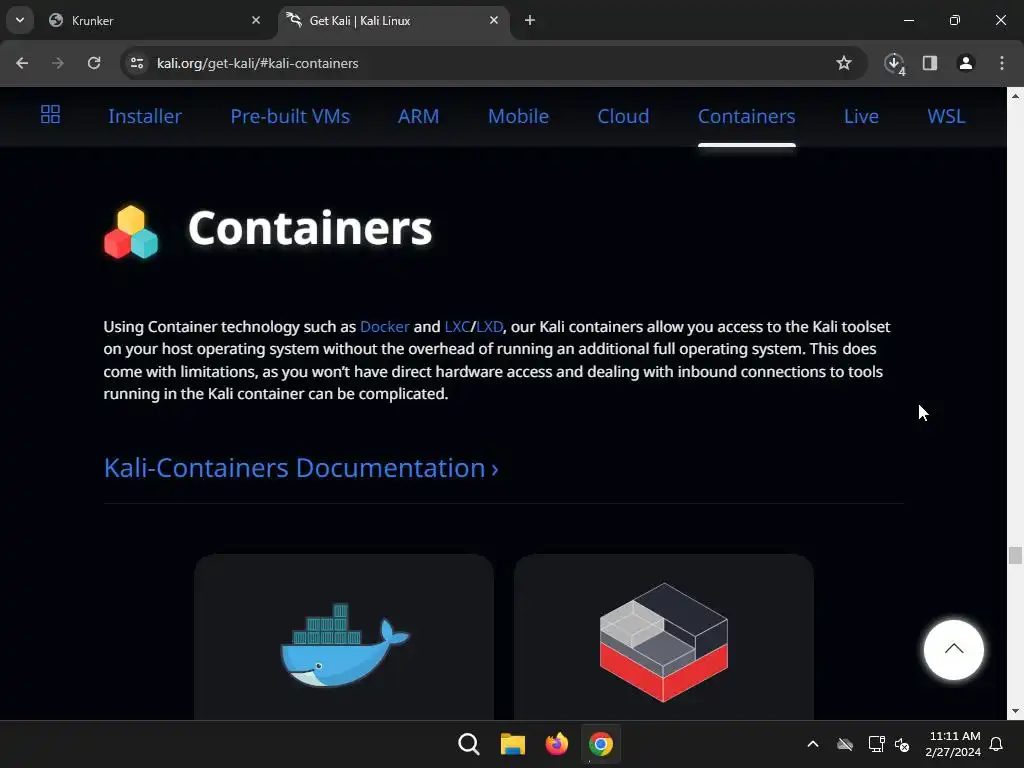Open the Pre-built VMs section
This screenshot has height=768, width=1024.
point(290,116)
